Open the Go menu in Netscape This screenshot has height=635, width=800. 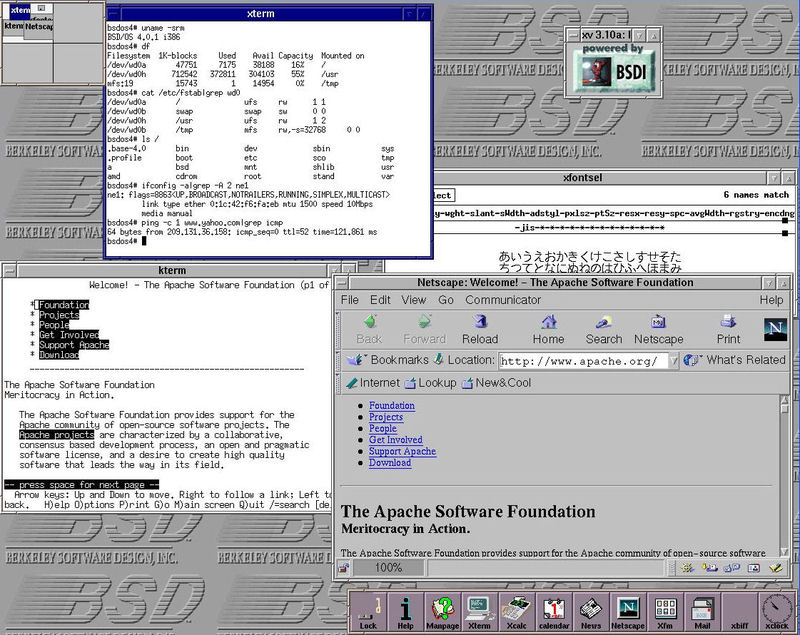click(446, 300)
